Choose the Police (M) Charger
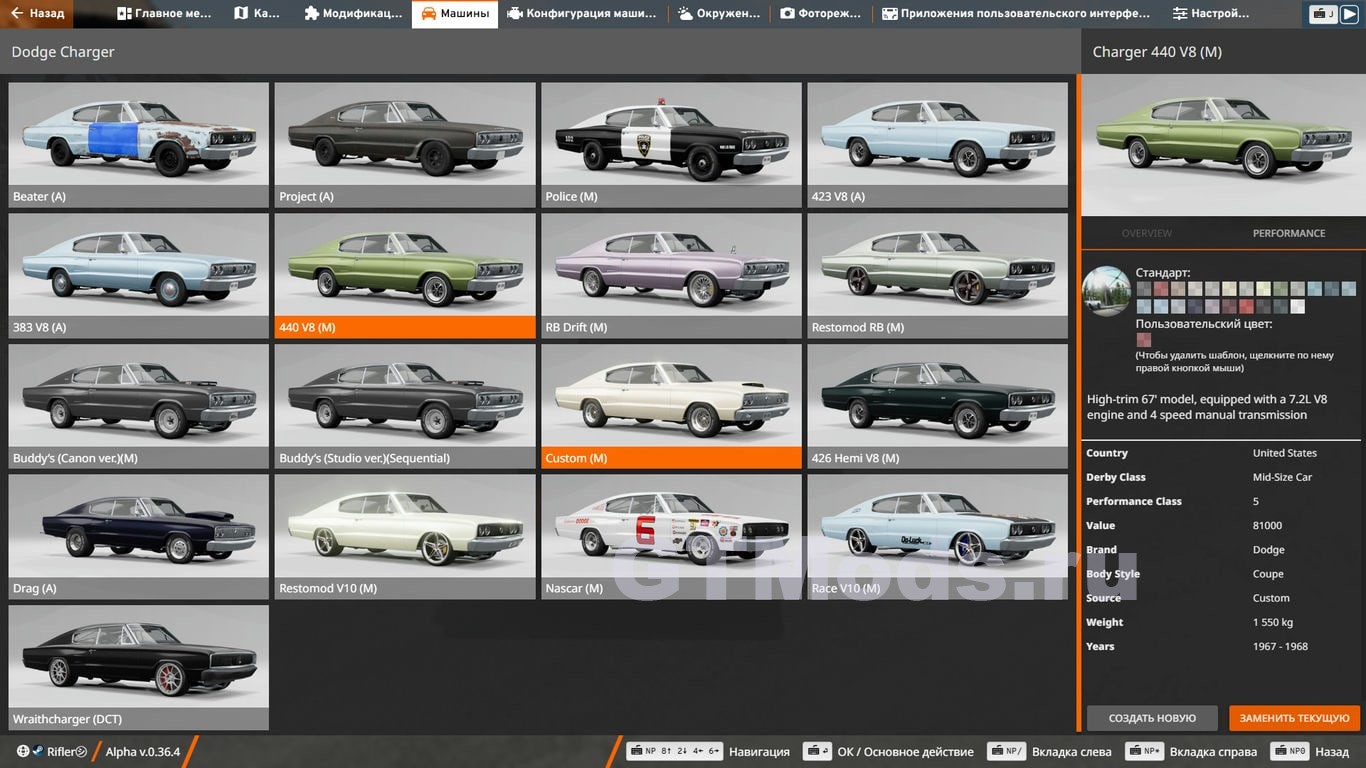This screenshot has width=1366, height=768. point(671,144)
